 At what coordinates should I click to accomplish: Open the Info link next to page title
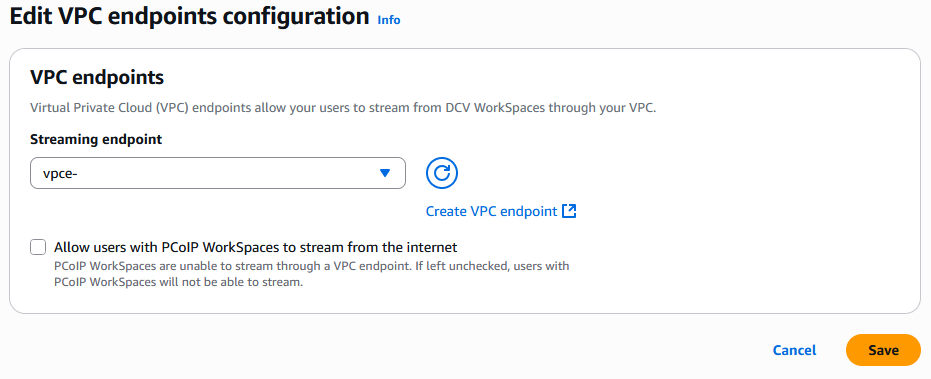(x=389, y=20)
